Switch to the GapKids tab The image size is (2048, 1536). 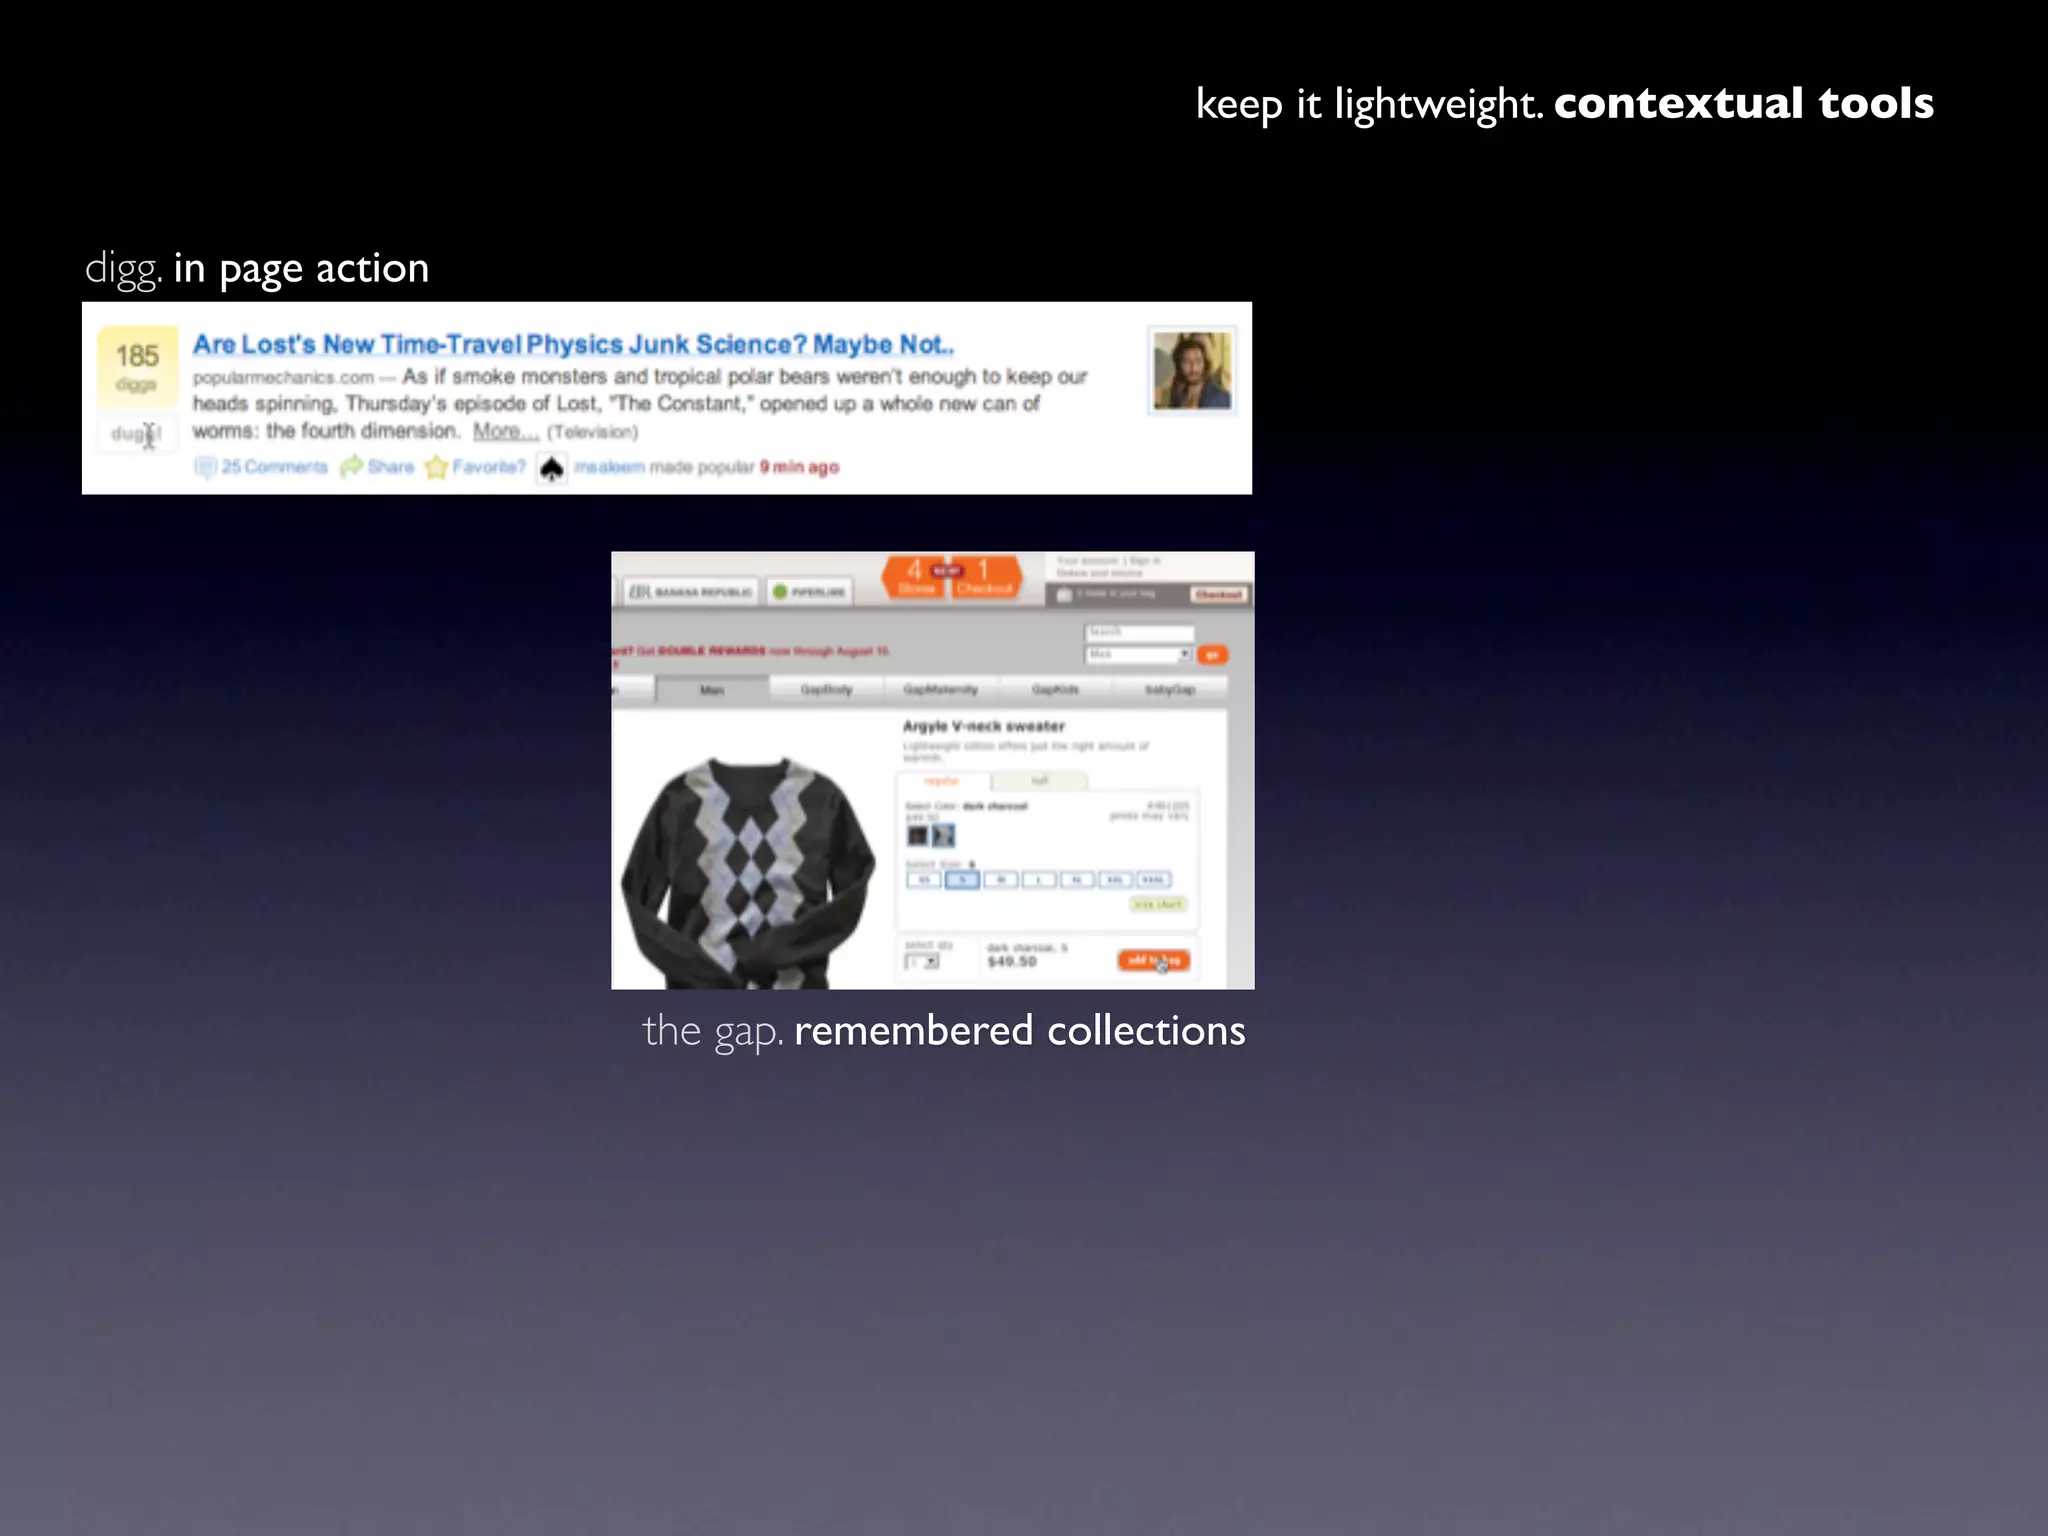click(1055, 690)
